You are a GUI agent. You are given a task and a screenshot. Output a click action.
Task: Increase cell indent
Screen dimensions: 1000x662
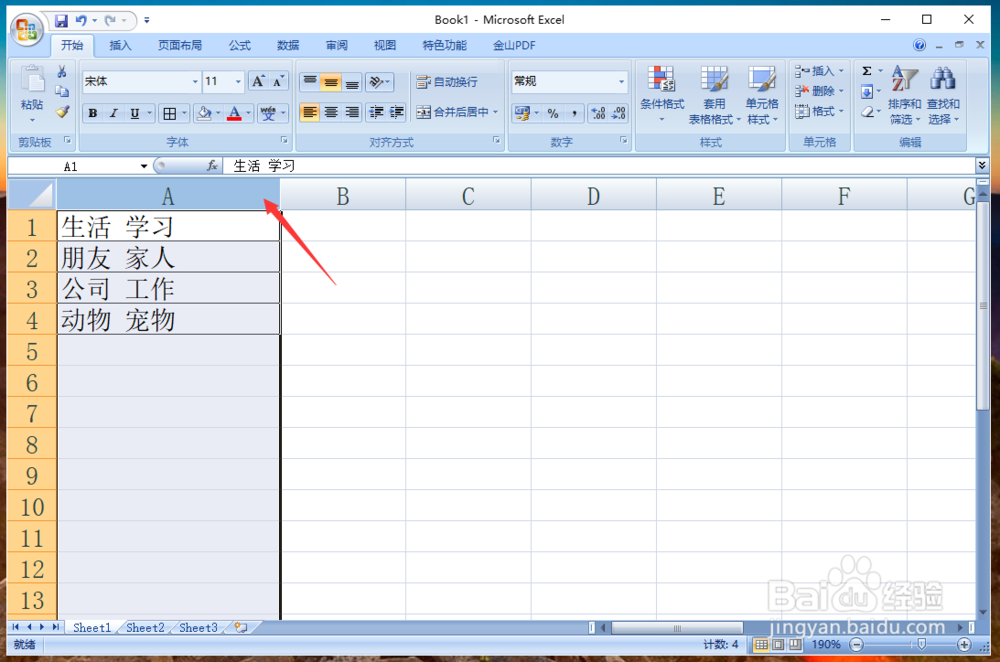tap(397, 112)
